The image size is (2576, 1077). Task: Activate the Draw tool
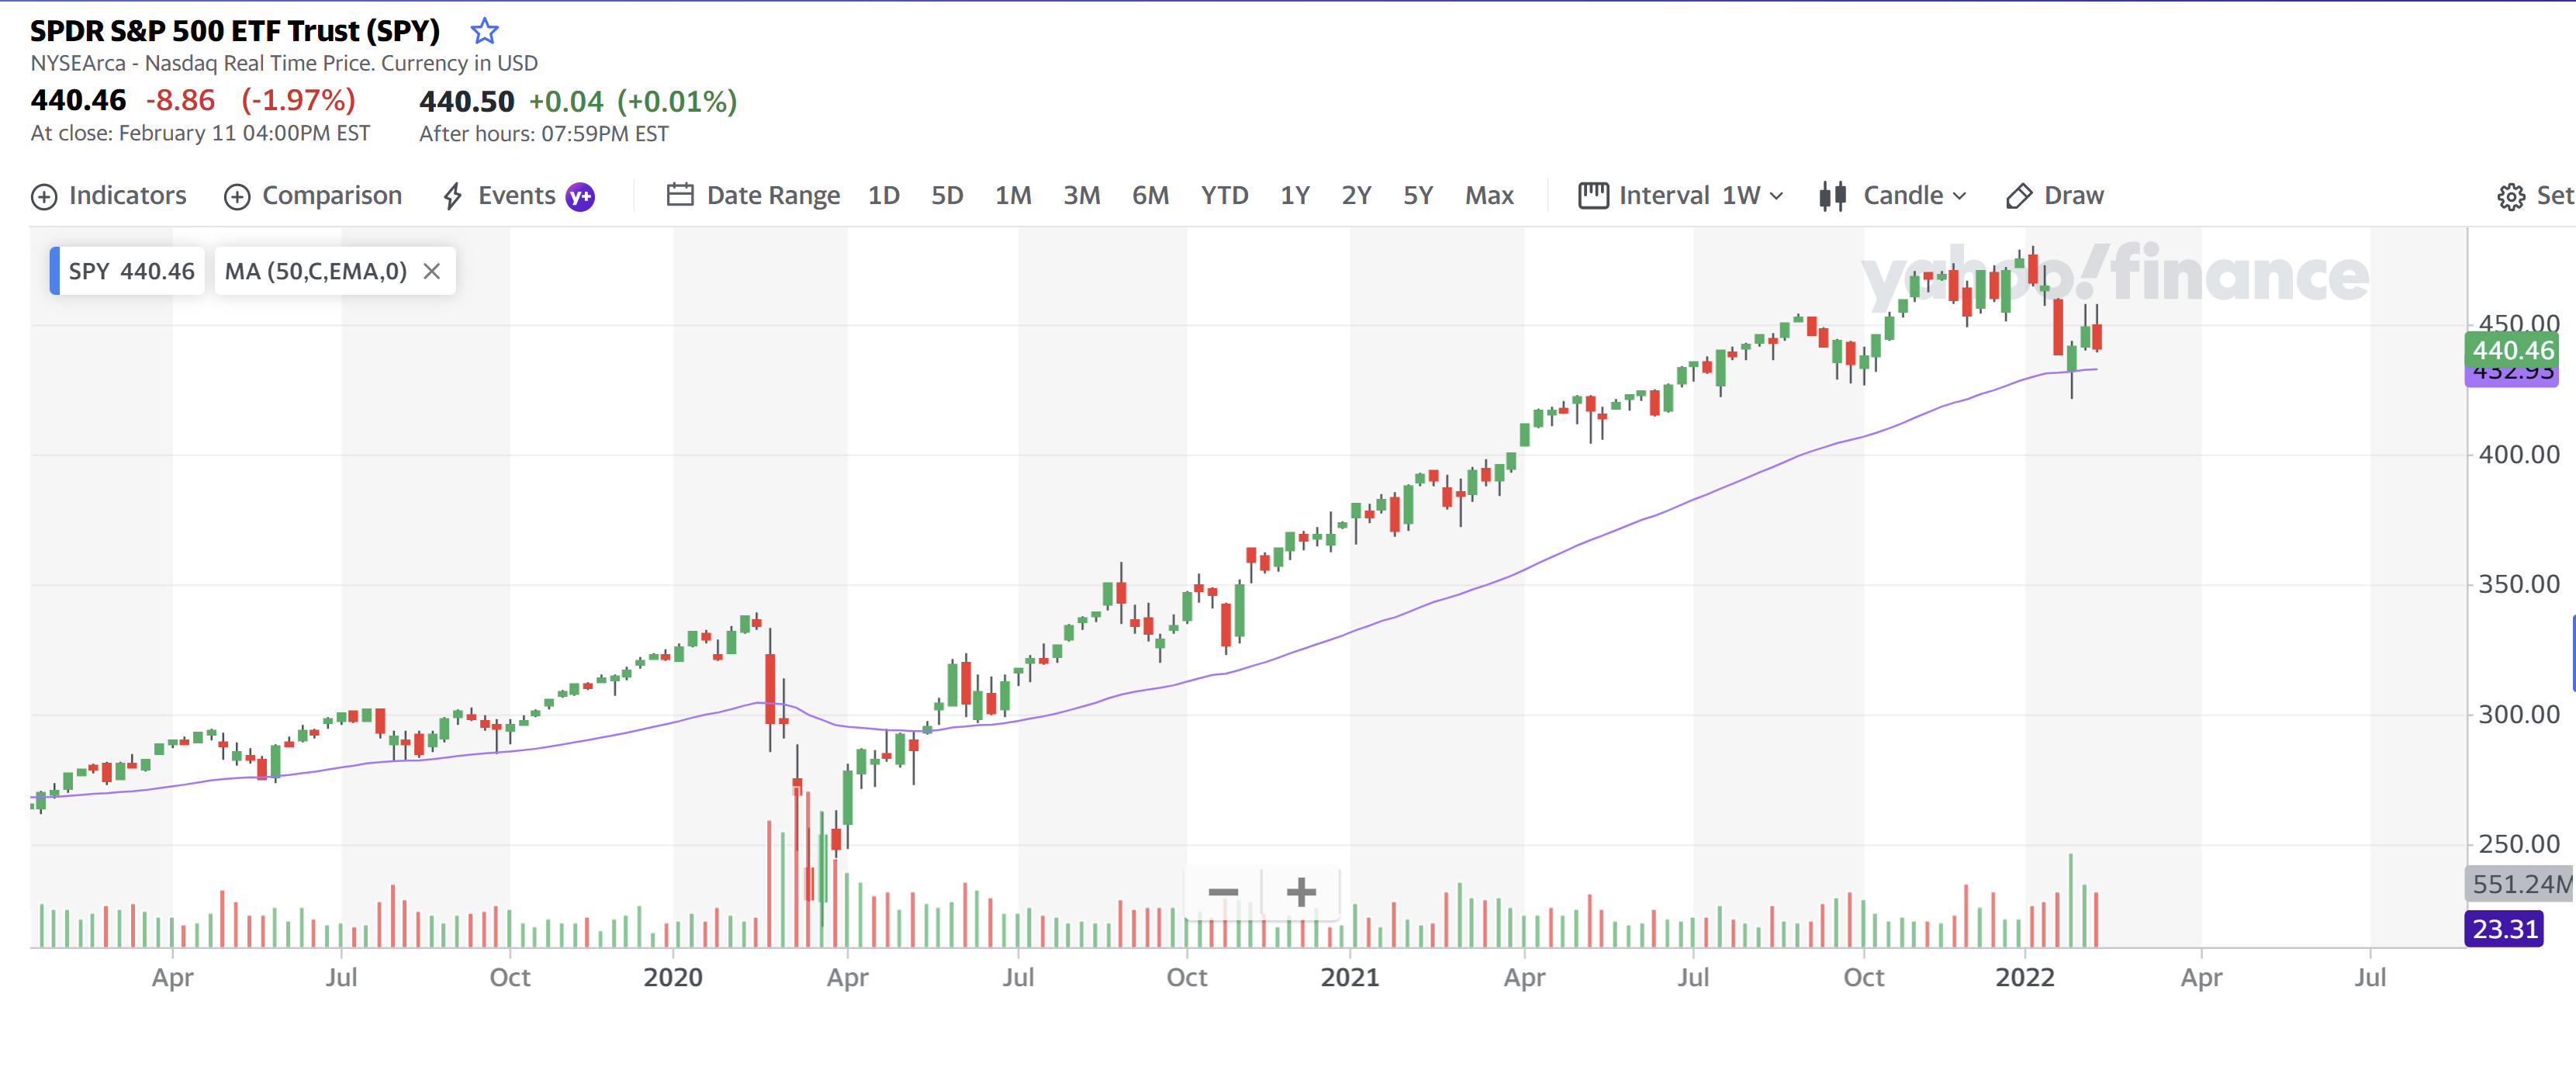click(x=2055, y=196)
